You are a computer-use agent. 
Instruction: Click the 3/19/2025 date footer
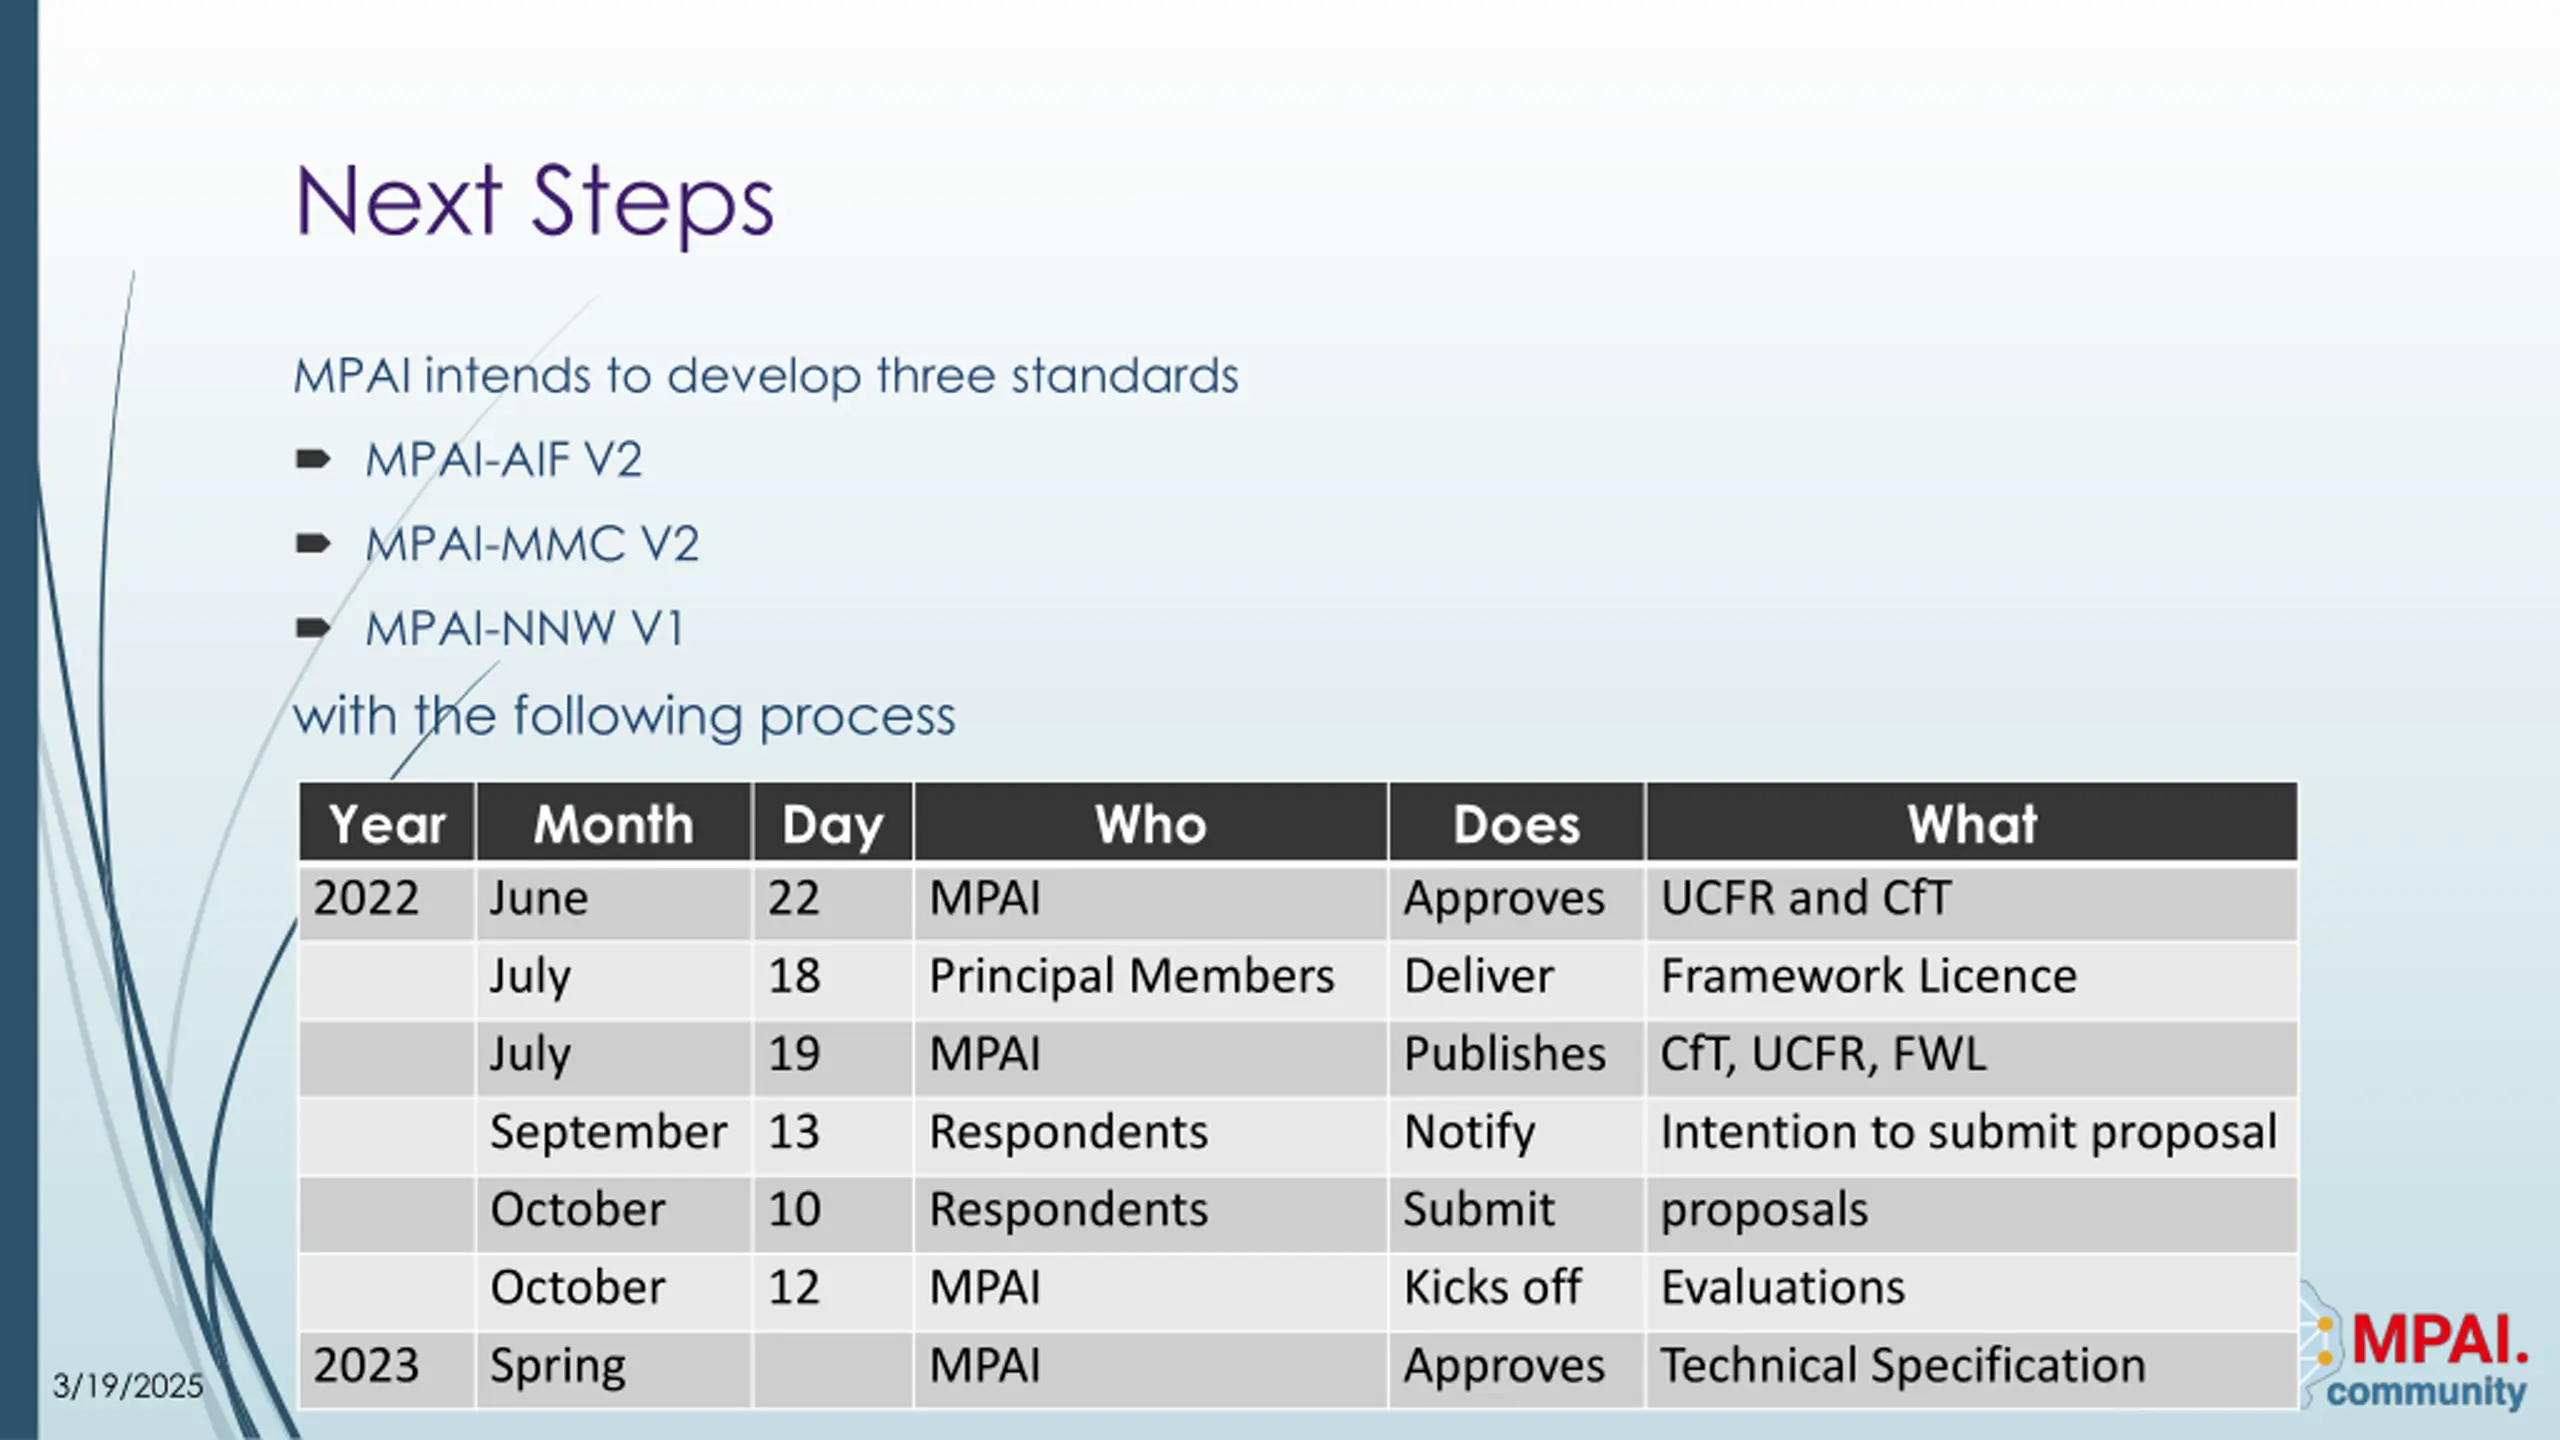coord(128,1386)
